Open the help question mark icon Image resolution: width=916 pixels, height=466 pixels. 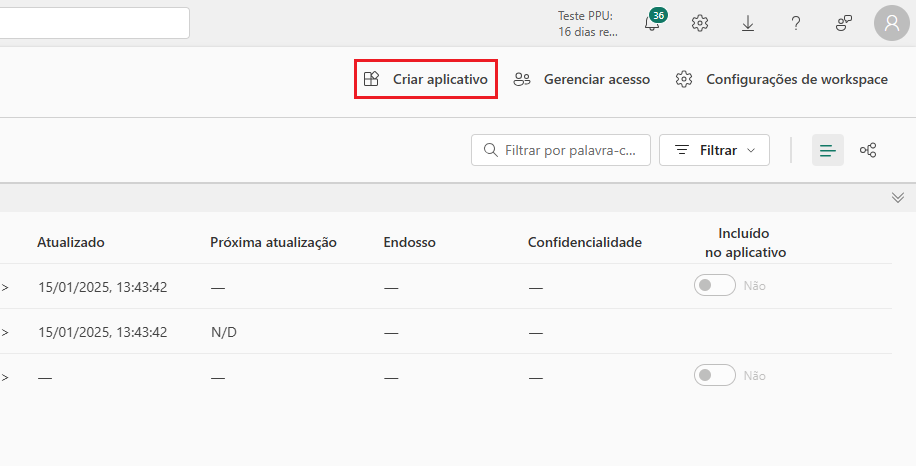(796, 23)
